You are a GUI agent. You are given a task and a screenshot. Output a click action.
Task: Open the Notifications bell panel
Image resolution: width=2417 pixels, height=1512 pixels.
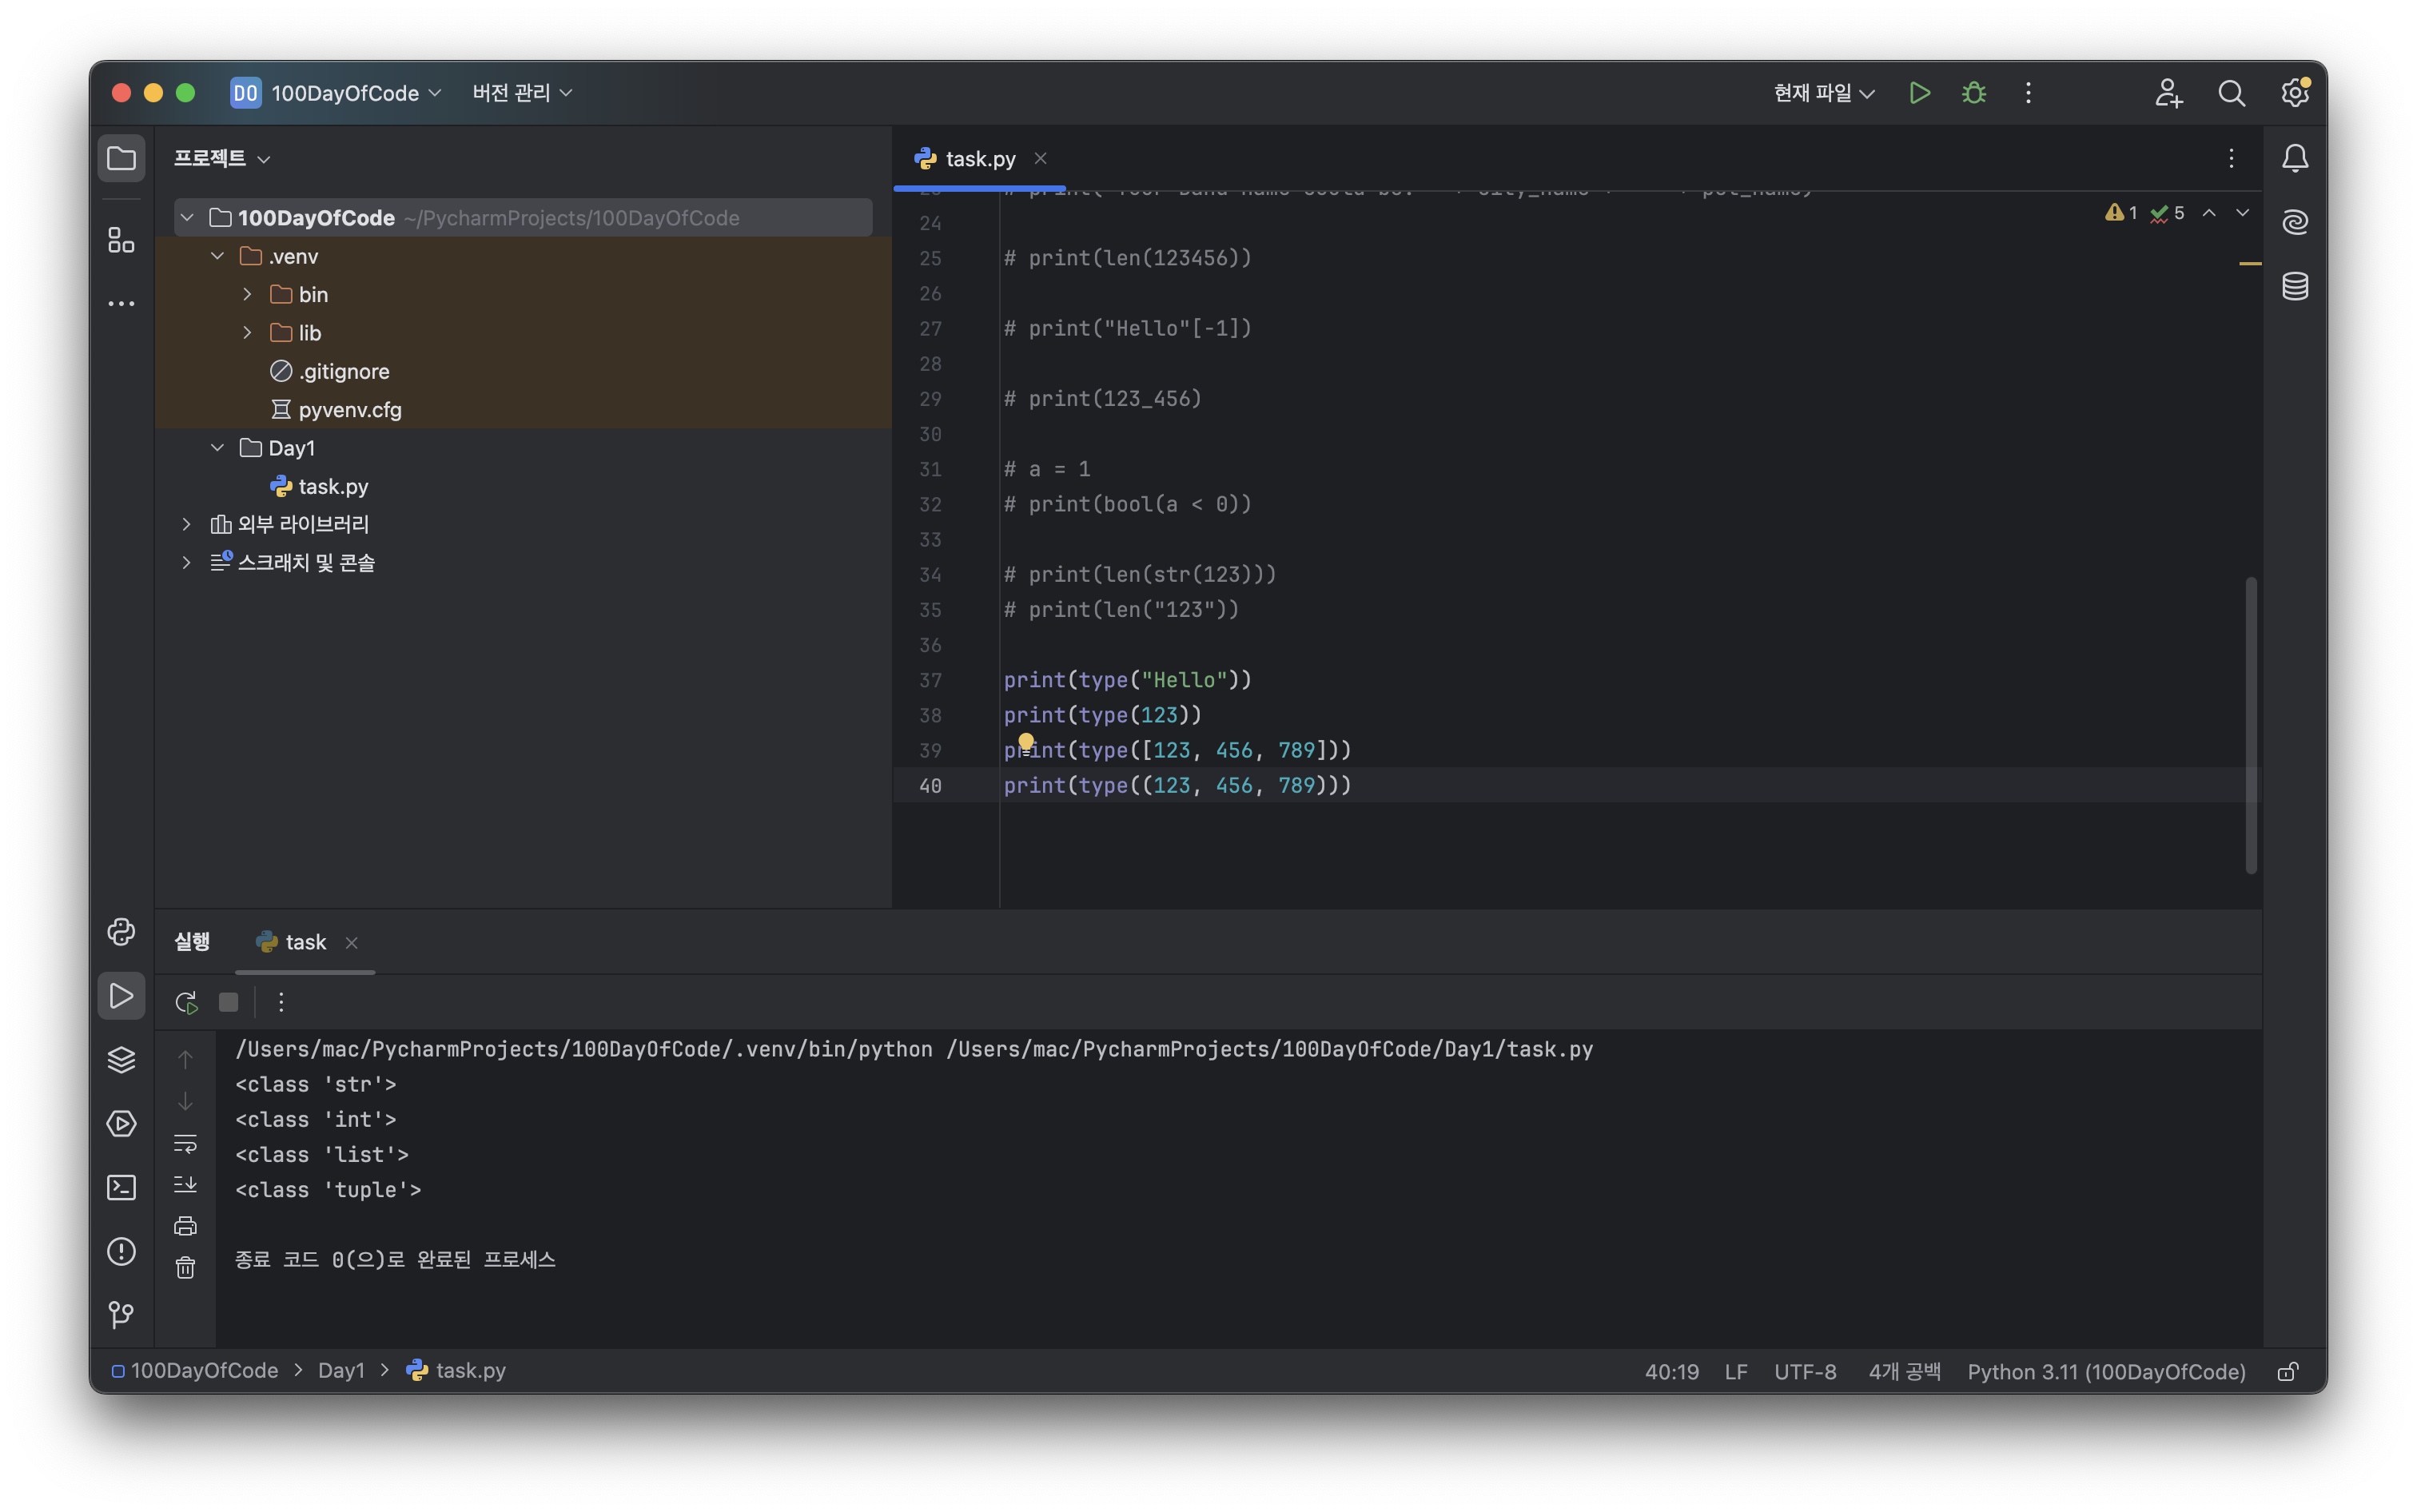pyautogui.click(x=2294, y=158)
